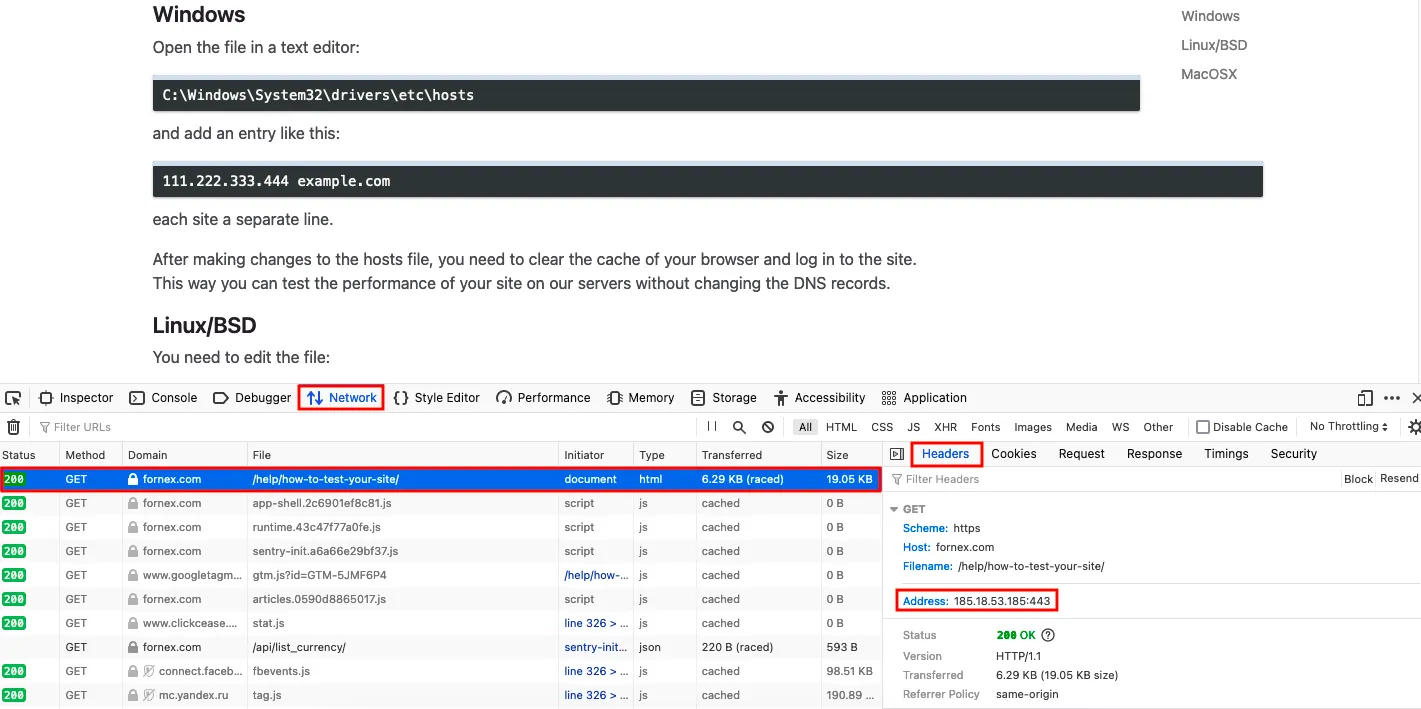Click the tracker shield icon in the mc.yandex.ru row
Image resolution: width=1421 pixels, height=709 pixels.
point(148,695)
